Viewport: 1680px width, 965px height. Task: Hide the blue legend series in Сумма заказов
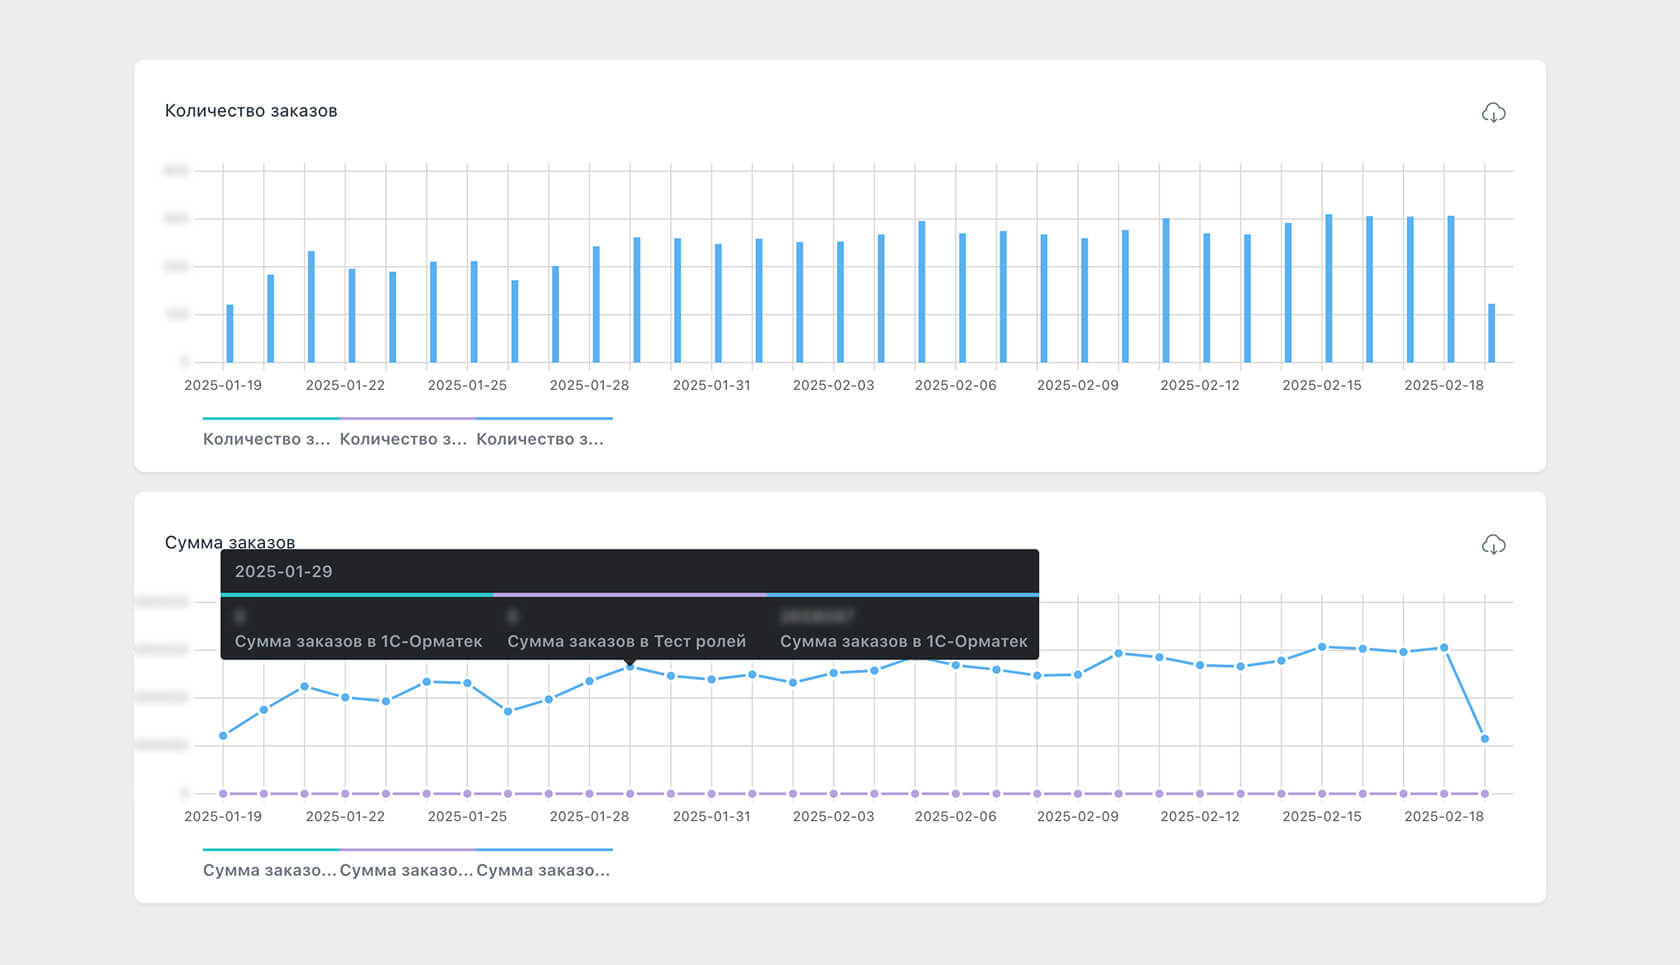[x=542, y=870]
